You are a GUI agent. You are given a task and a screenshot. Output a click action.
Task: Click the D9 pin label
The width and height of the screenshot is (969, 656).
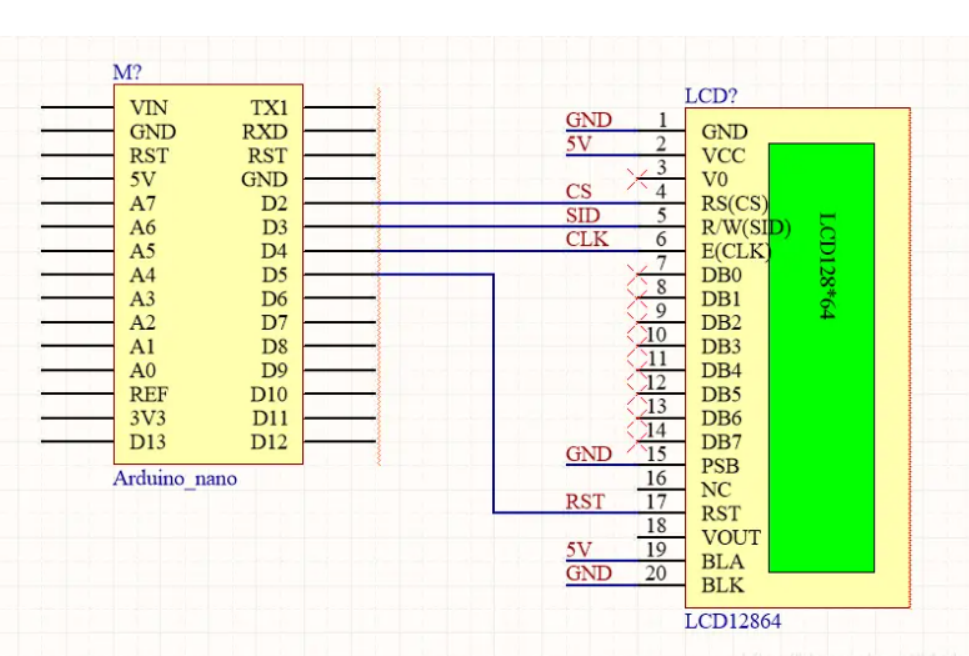coord(274,371)
